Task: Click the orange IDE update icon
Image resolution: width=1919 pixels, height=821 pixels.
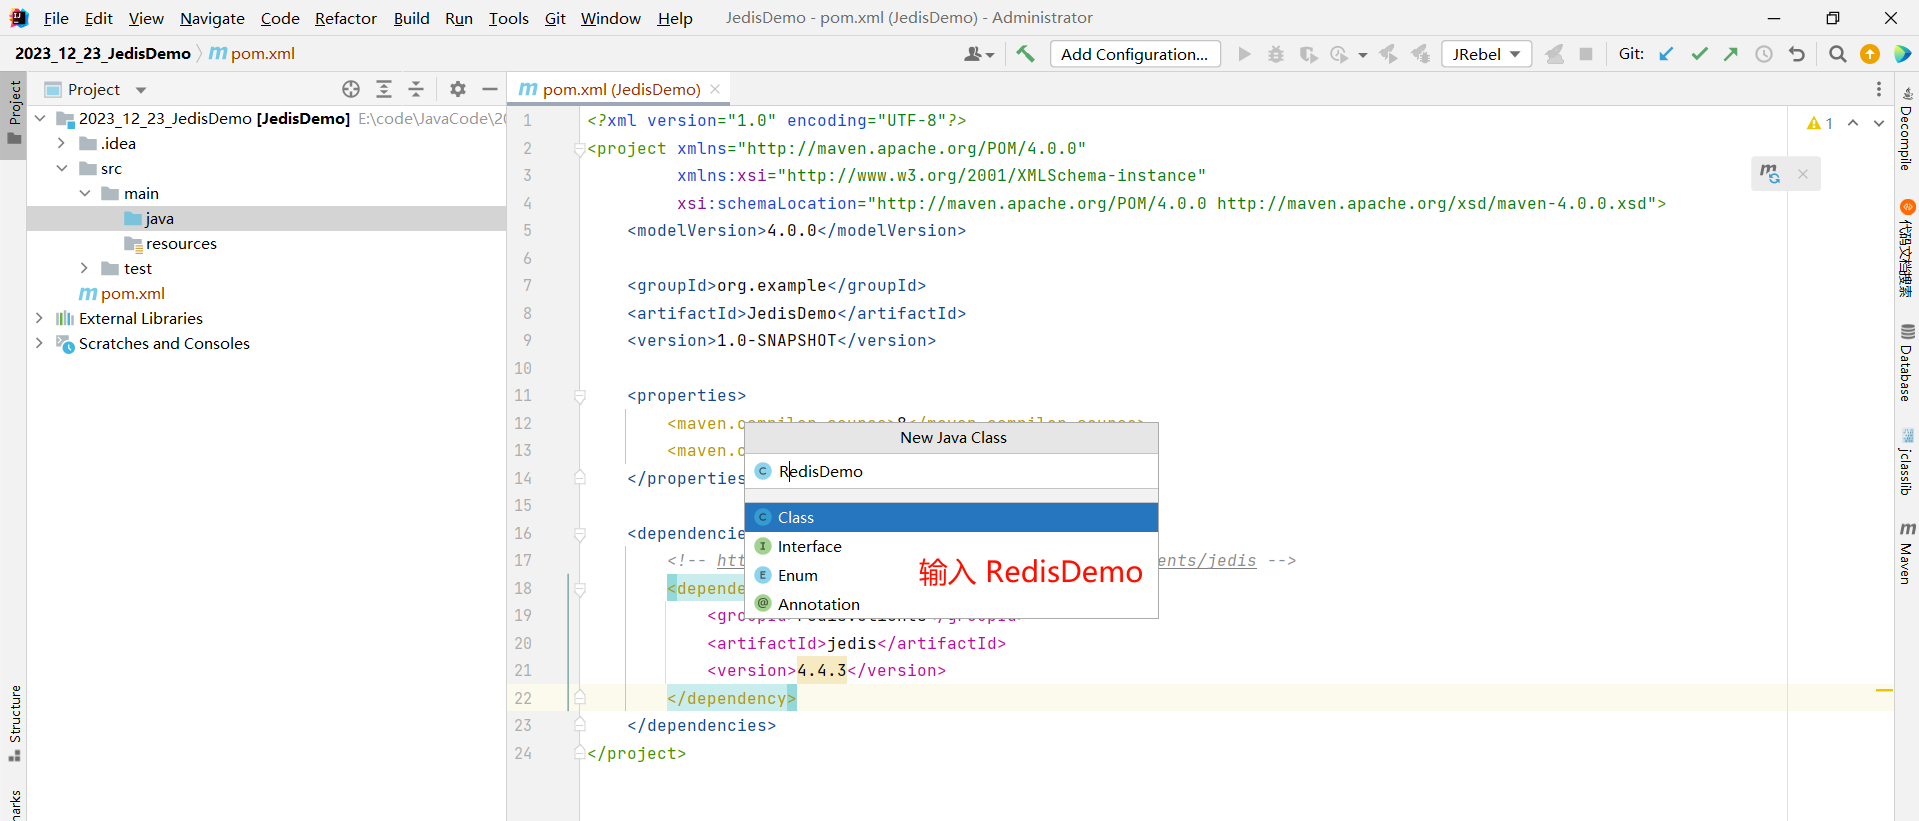Action: point(1870,54)
